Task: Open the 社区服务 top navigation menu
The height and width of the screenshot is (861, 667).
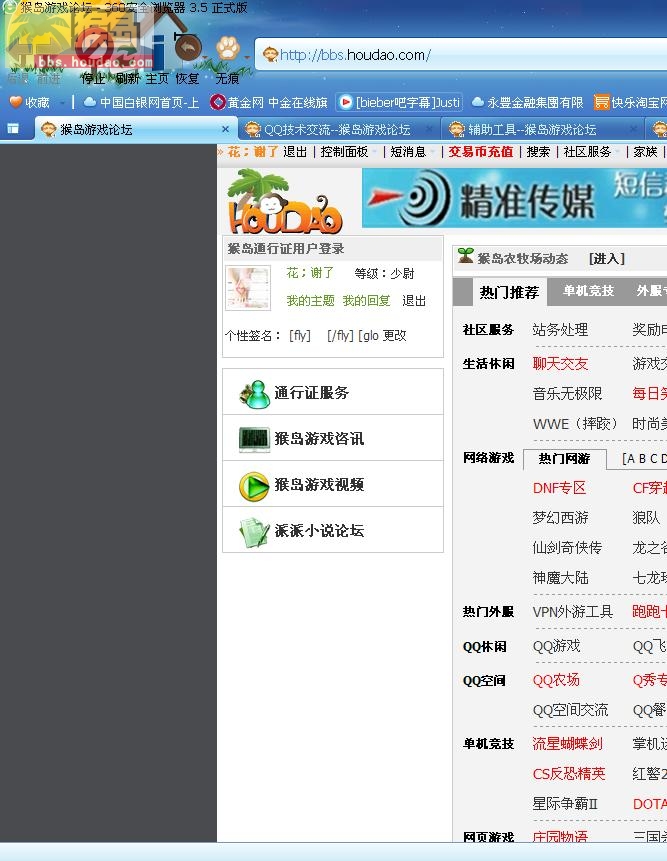Action: pos(587,152)
